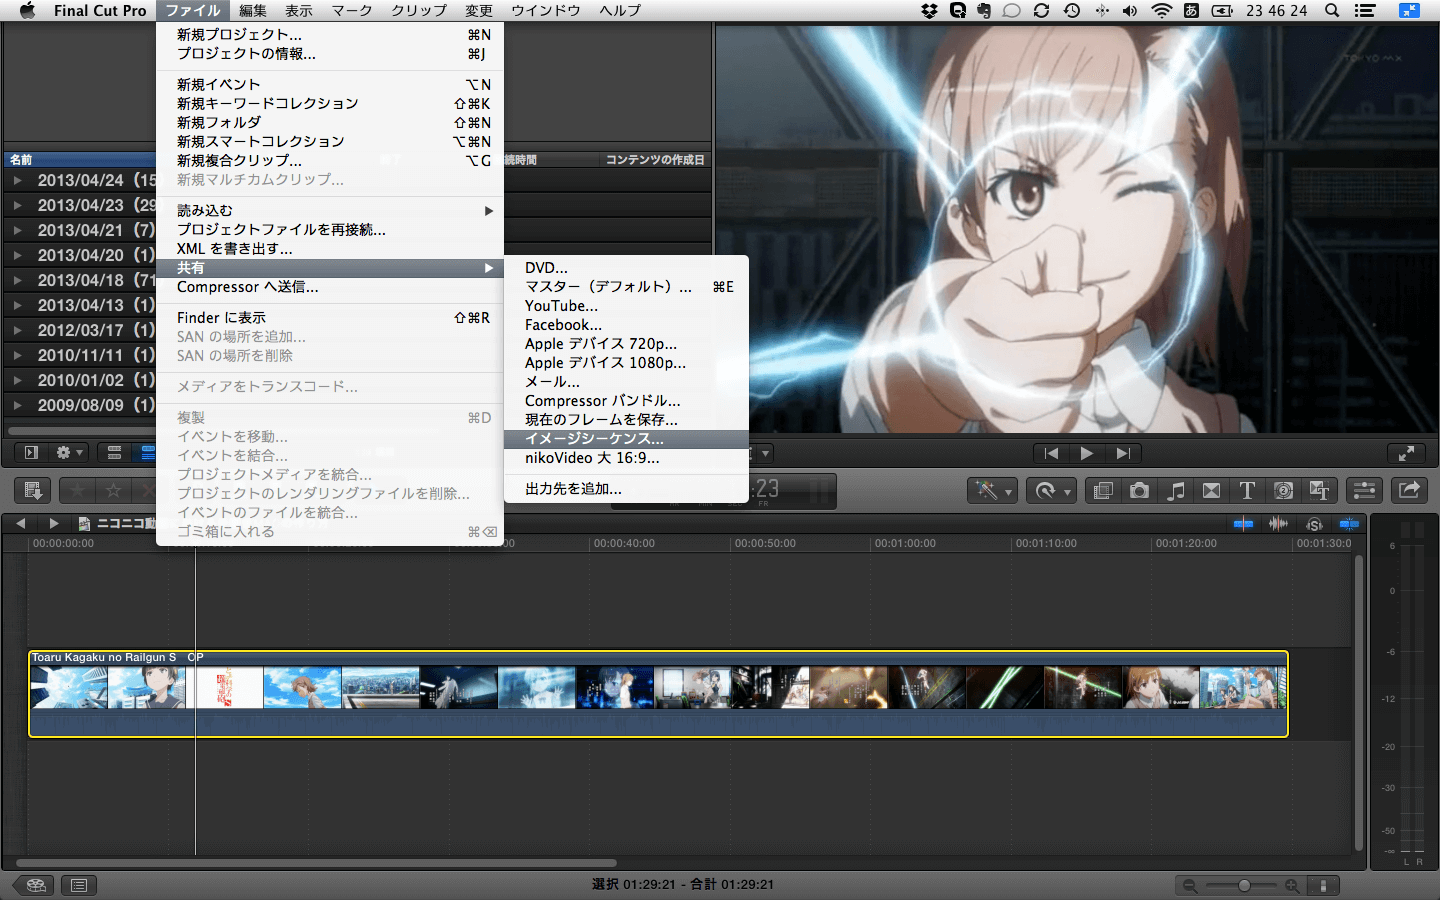
Task: Mark clip as Favorite with solid star
Action: click(77, 490)
